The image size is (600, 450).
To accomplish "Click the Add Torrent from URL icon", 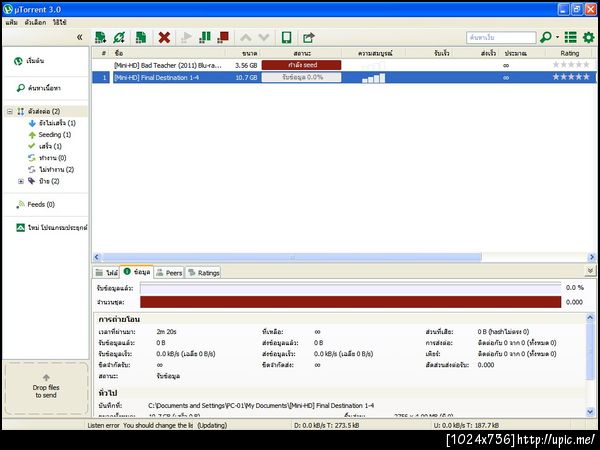I will pos(119,37).
